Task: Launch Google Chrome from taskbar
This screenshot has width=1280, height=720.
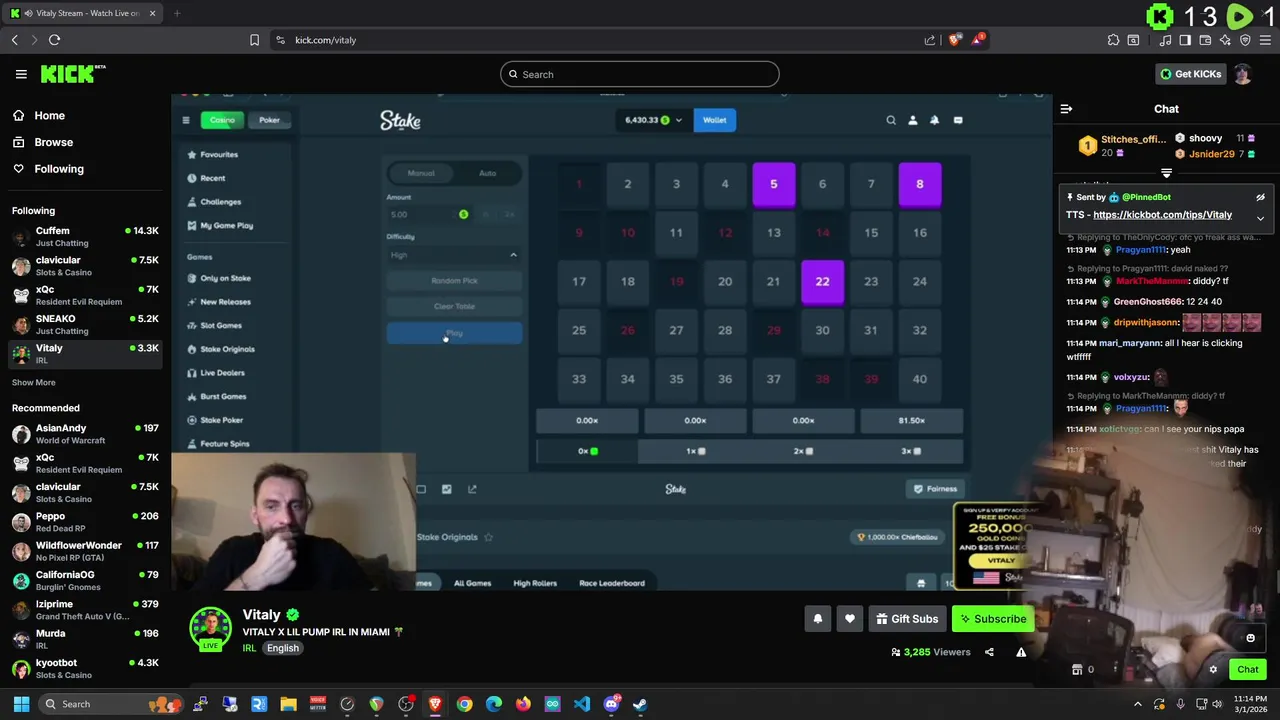Action: pos(464,704)
